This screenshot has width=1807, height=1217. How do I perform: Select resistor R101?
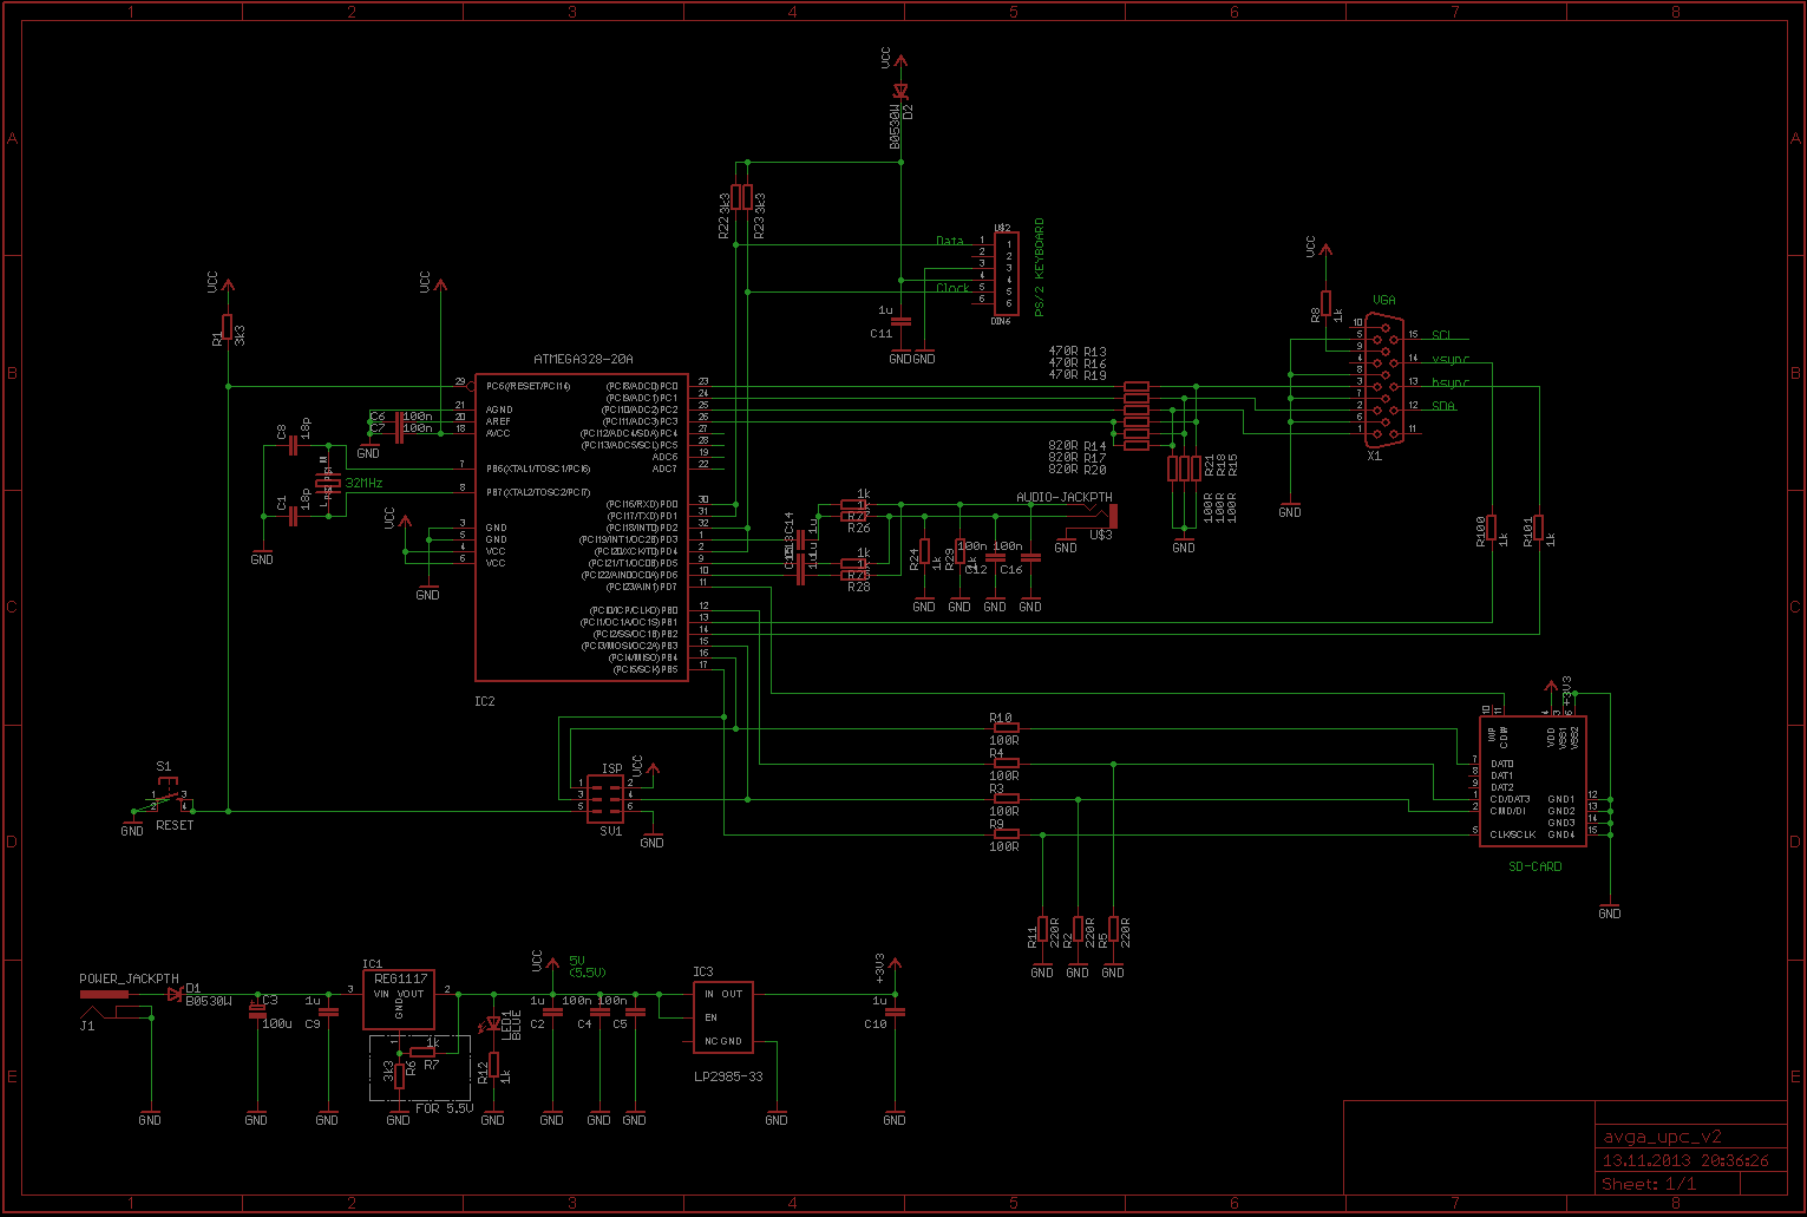tap(1539, 528)
